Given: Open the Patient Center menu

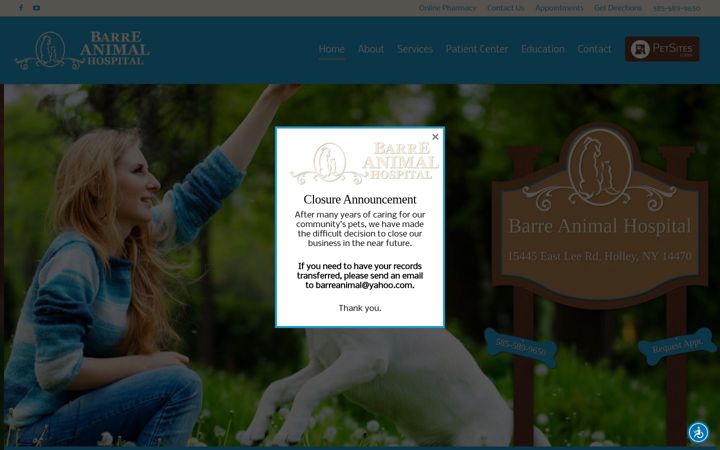Looking at the screenshot, I should coord(477,49).
